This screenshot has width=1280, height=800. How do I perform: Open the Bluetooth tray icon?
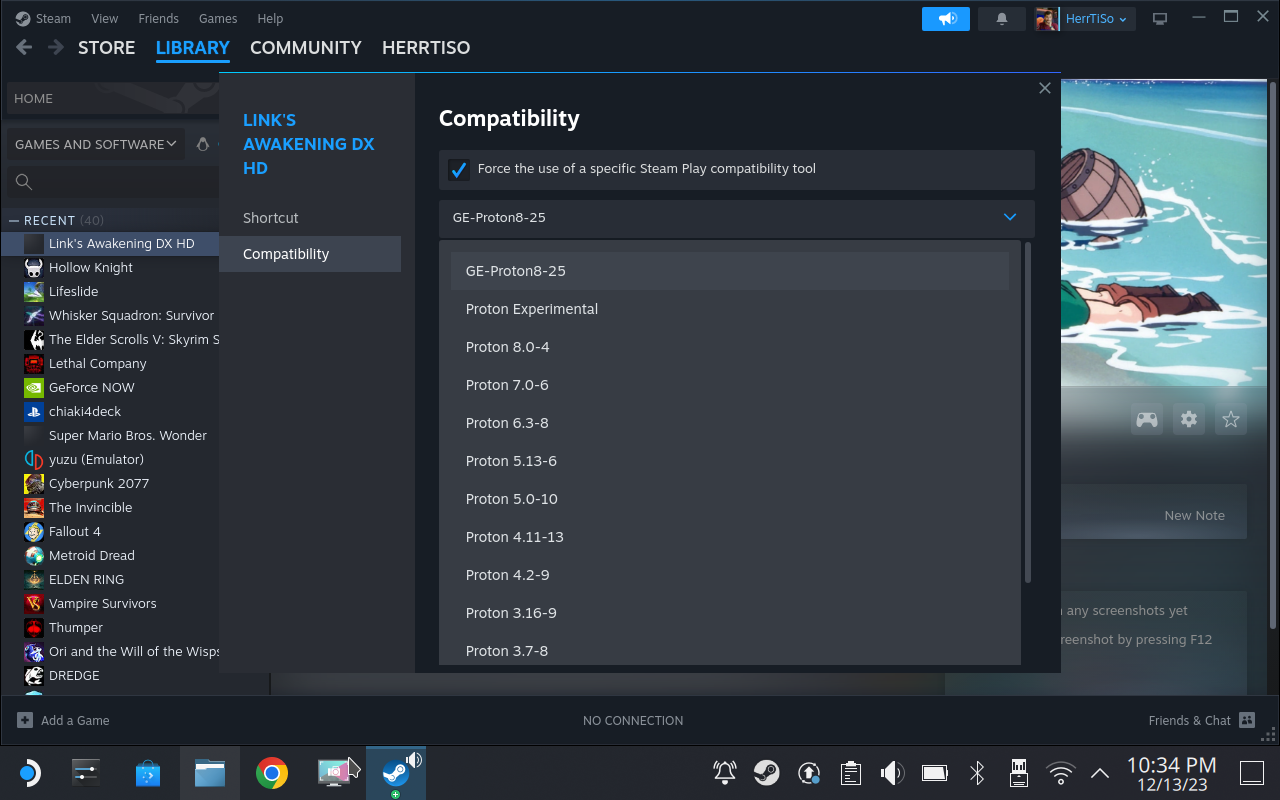pos(977,772)
